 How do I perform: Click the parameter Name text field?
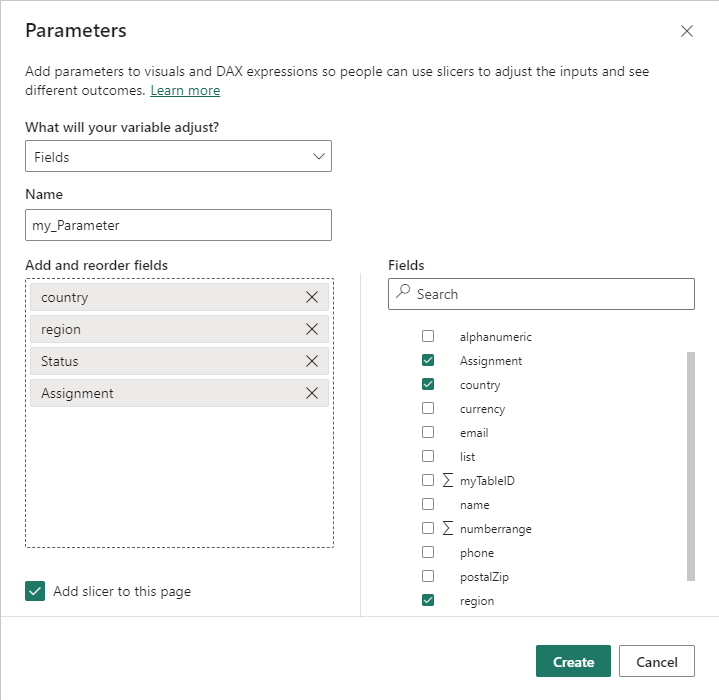point(178,225)
